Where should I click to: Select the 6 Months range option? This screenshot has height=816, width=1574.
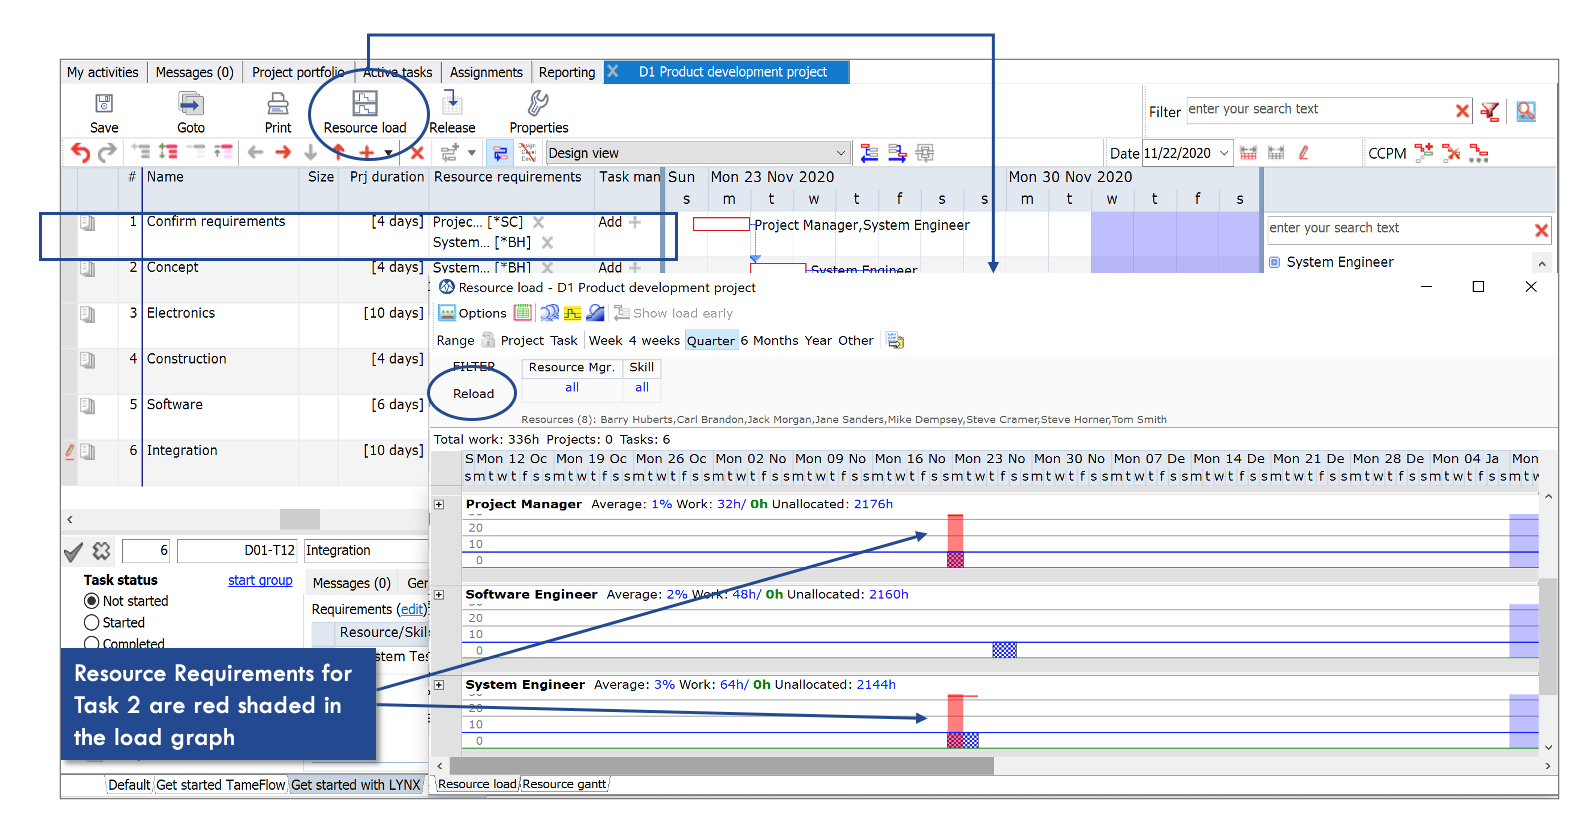770,341
